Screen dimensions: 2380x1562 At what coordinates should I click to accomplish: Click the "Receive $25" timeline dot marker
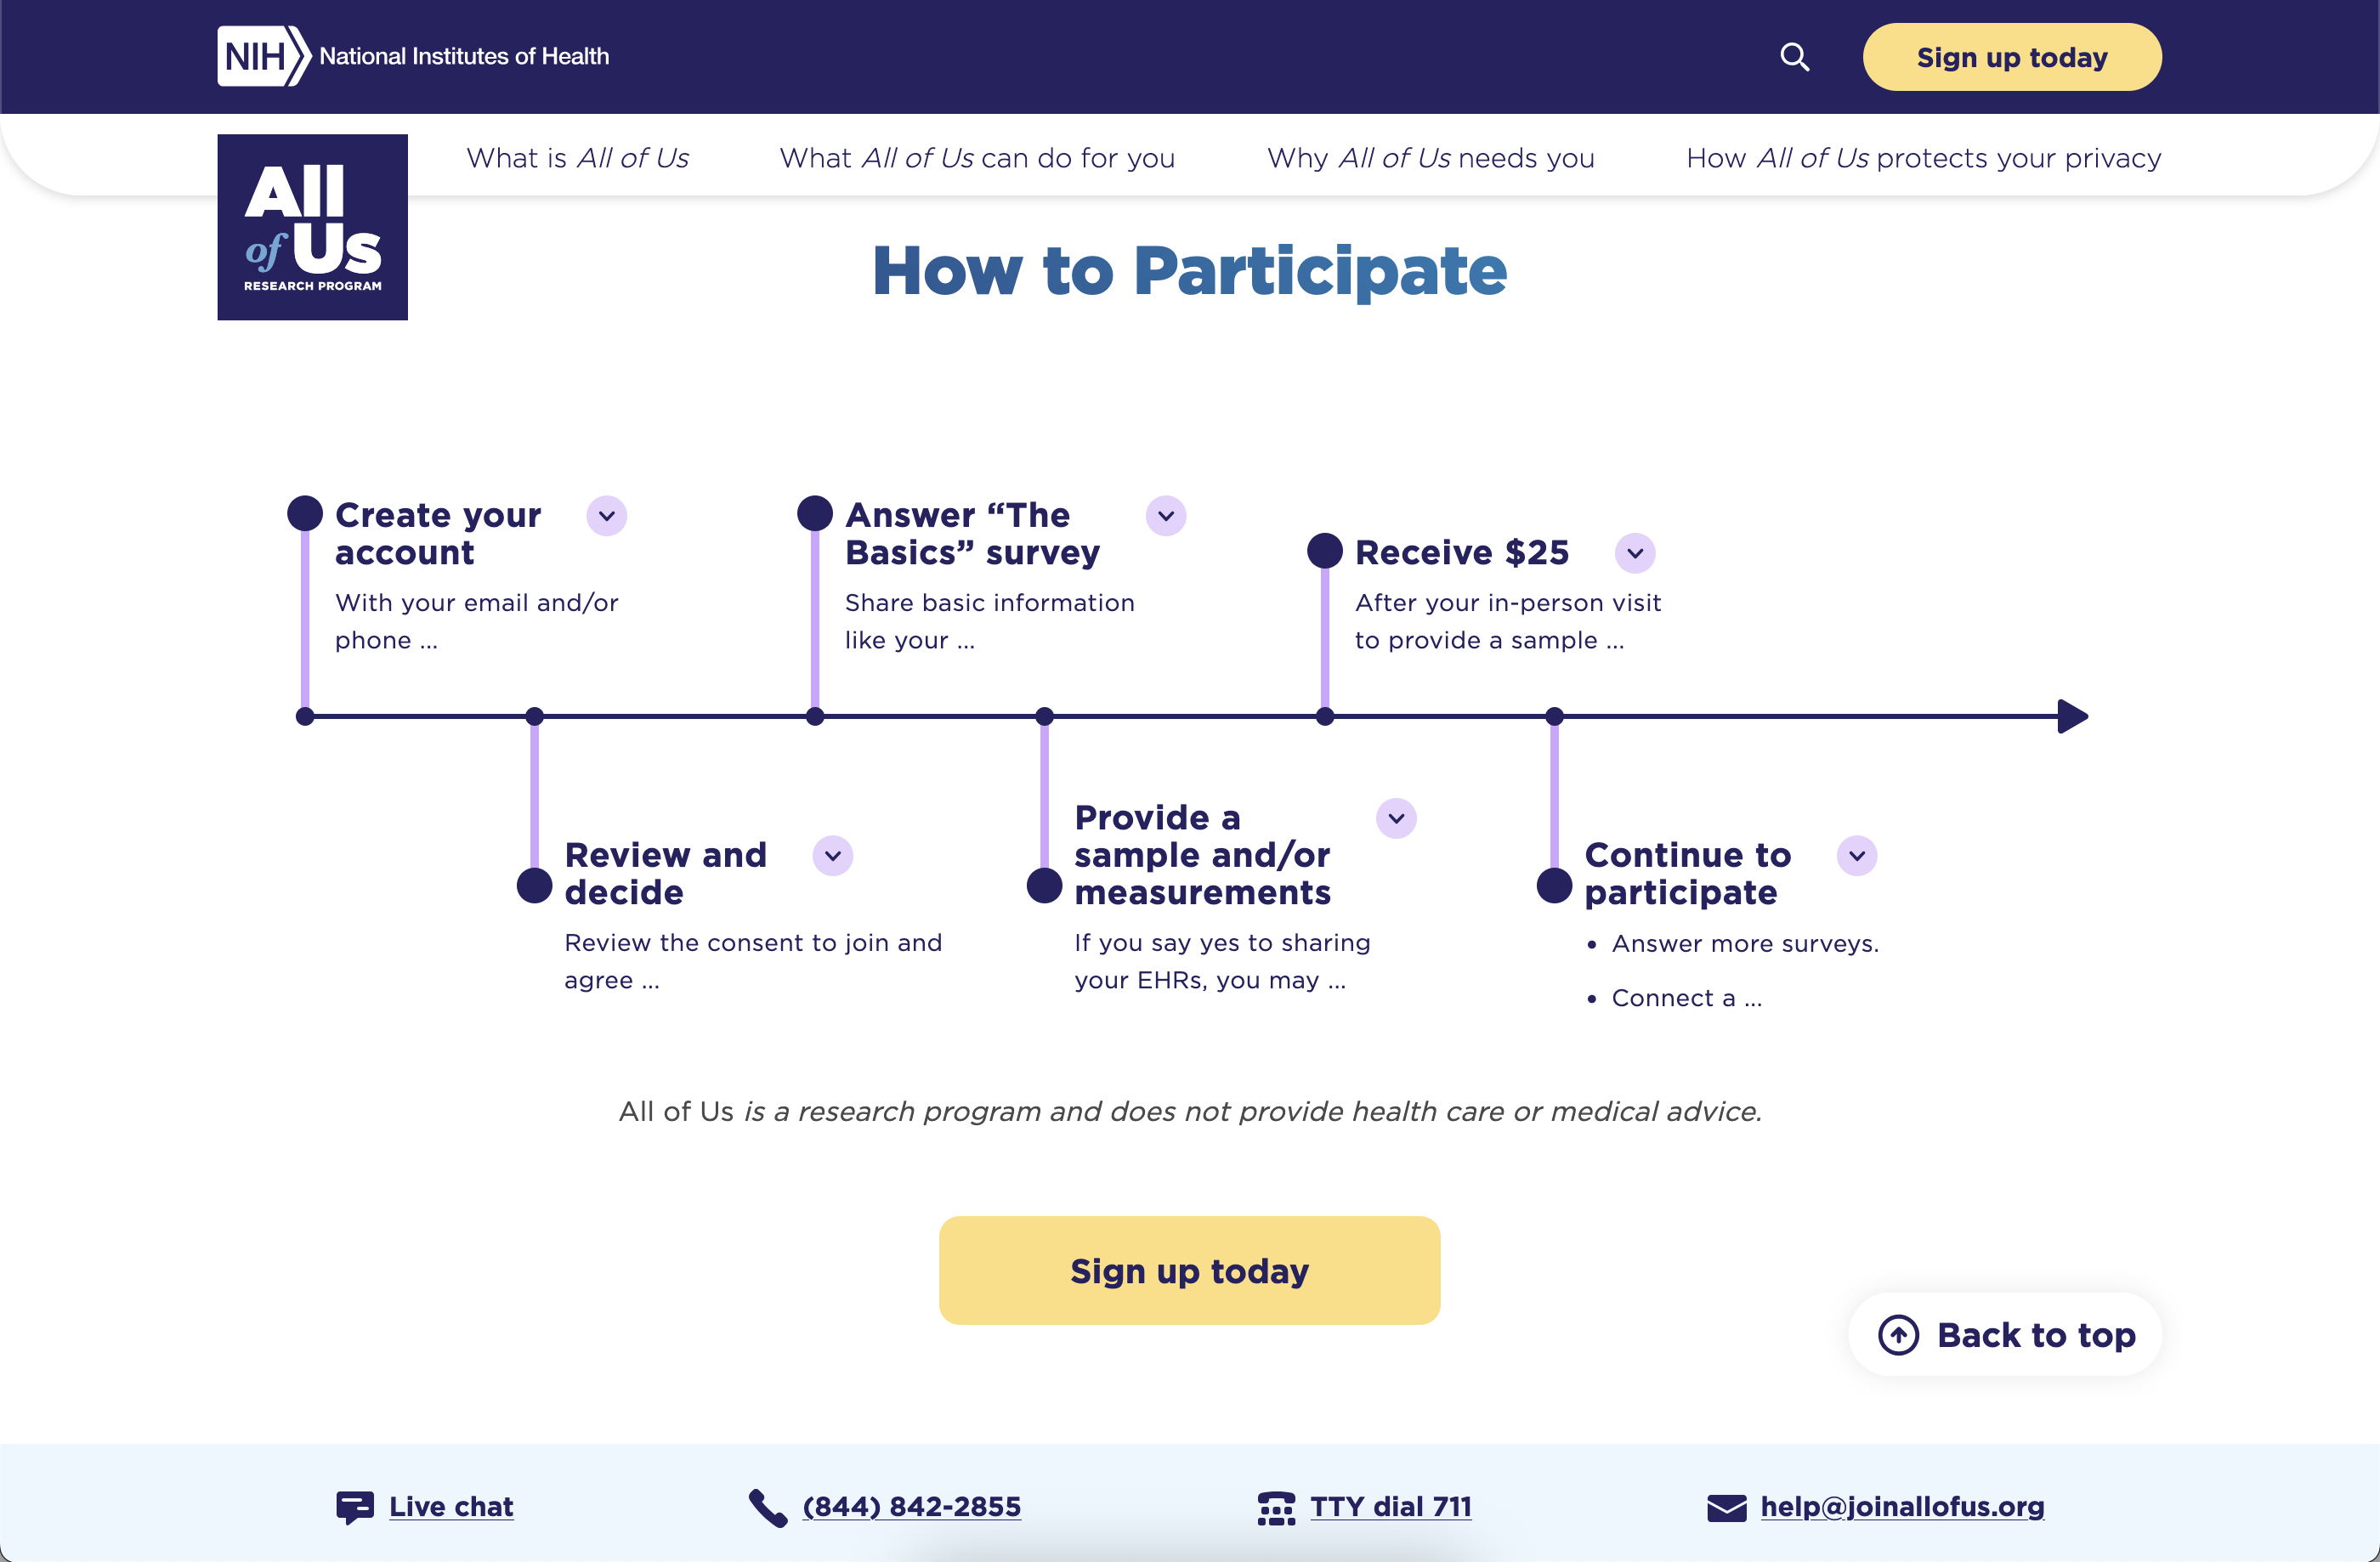point(1324,550)
